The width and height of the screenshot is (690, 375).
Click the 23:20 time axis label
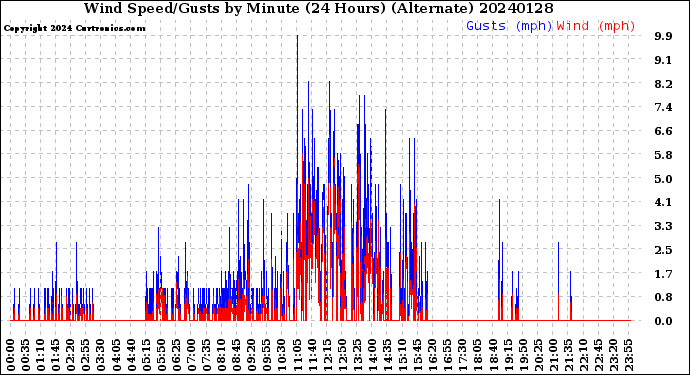pyautogui.click(x=613, y=354)
